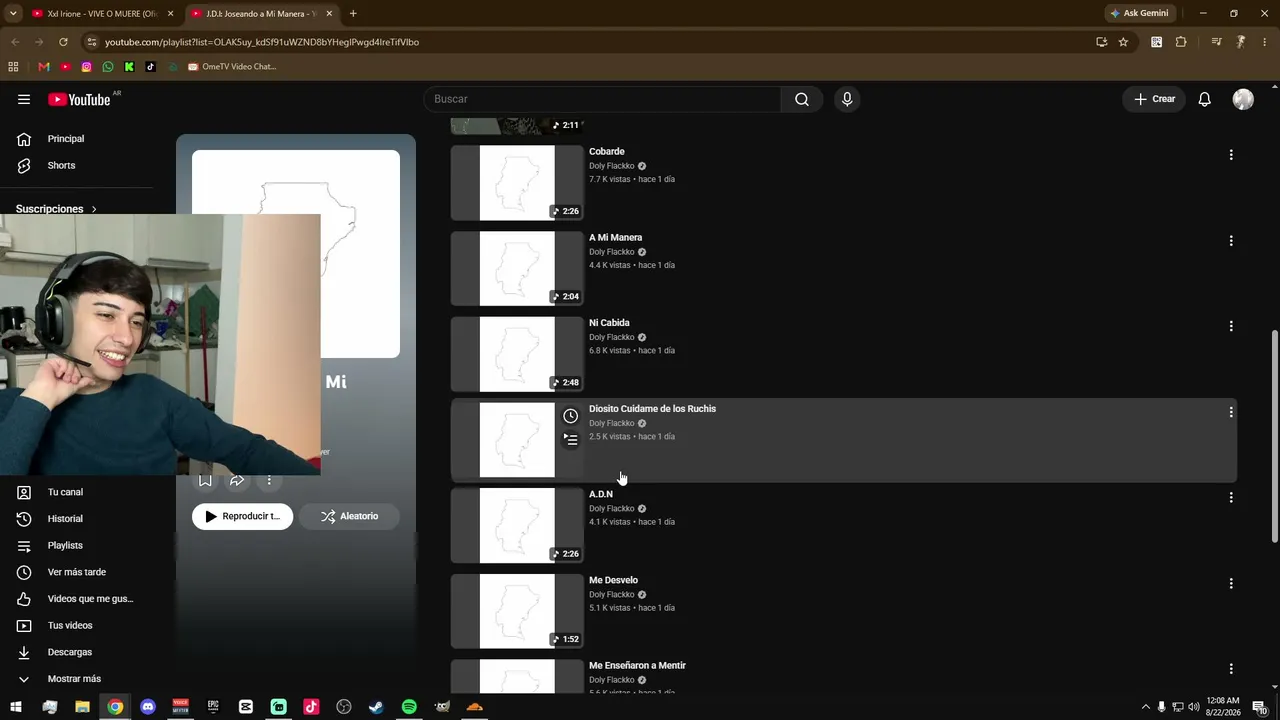This screenshot has width=1280, height=720.
Task: Open OBS Studio from the taskbar
Action: 344,707
